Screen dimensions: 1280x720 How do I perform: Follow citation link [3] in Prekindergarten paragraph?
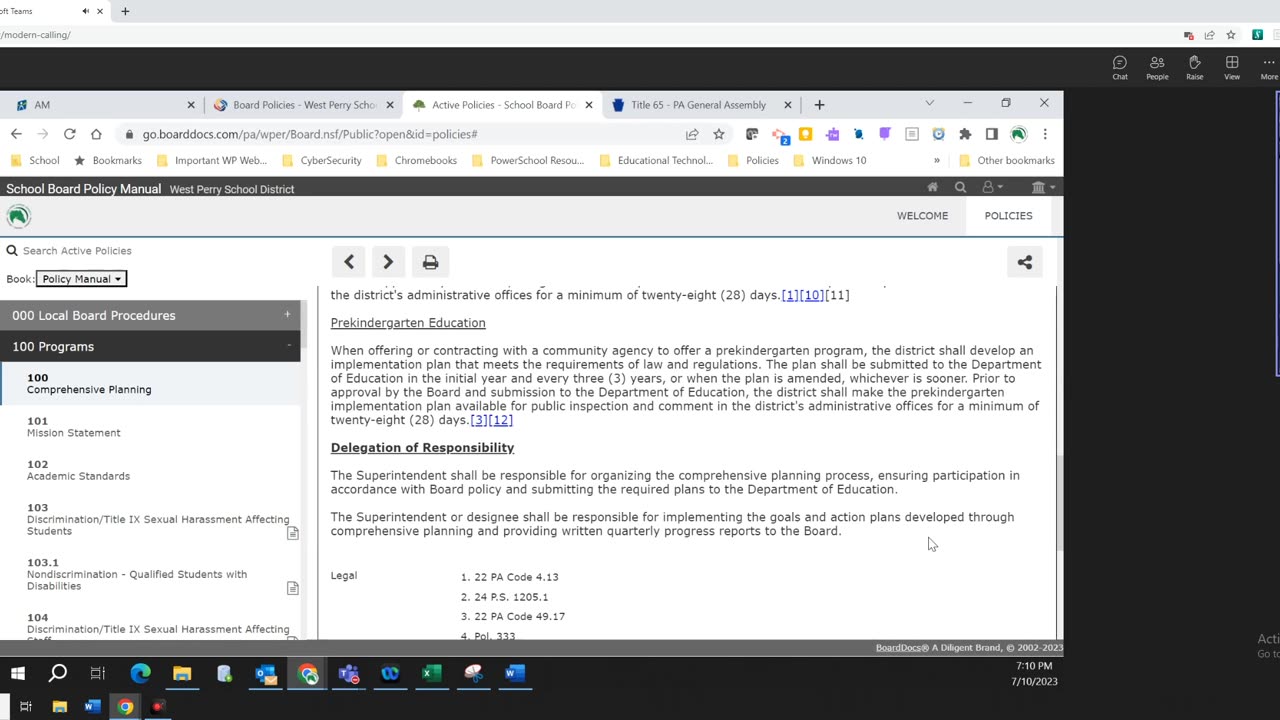click(479, 420)
